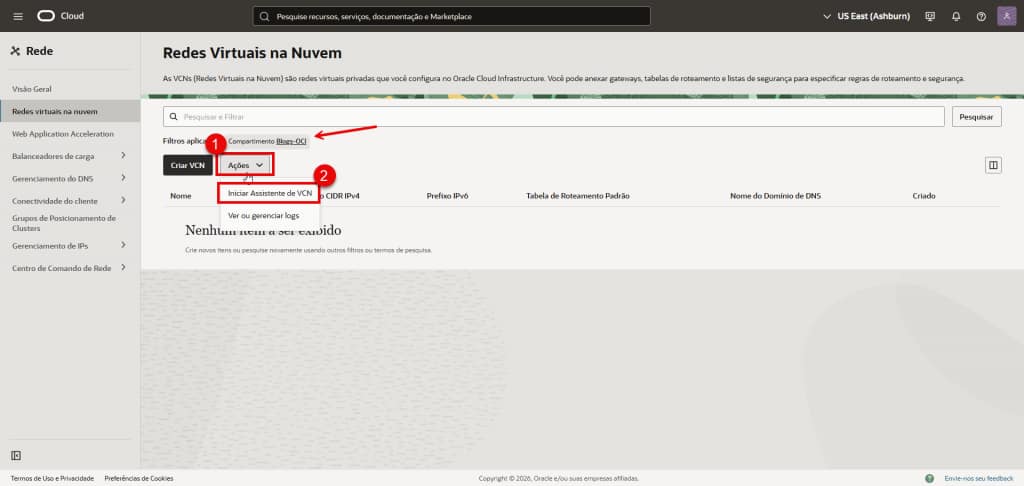1024x486 pixels.
Task: Click the global search resources field
Action: tap(451, 16)
